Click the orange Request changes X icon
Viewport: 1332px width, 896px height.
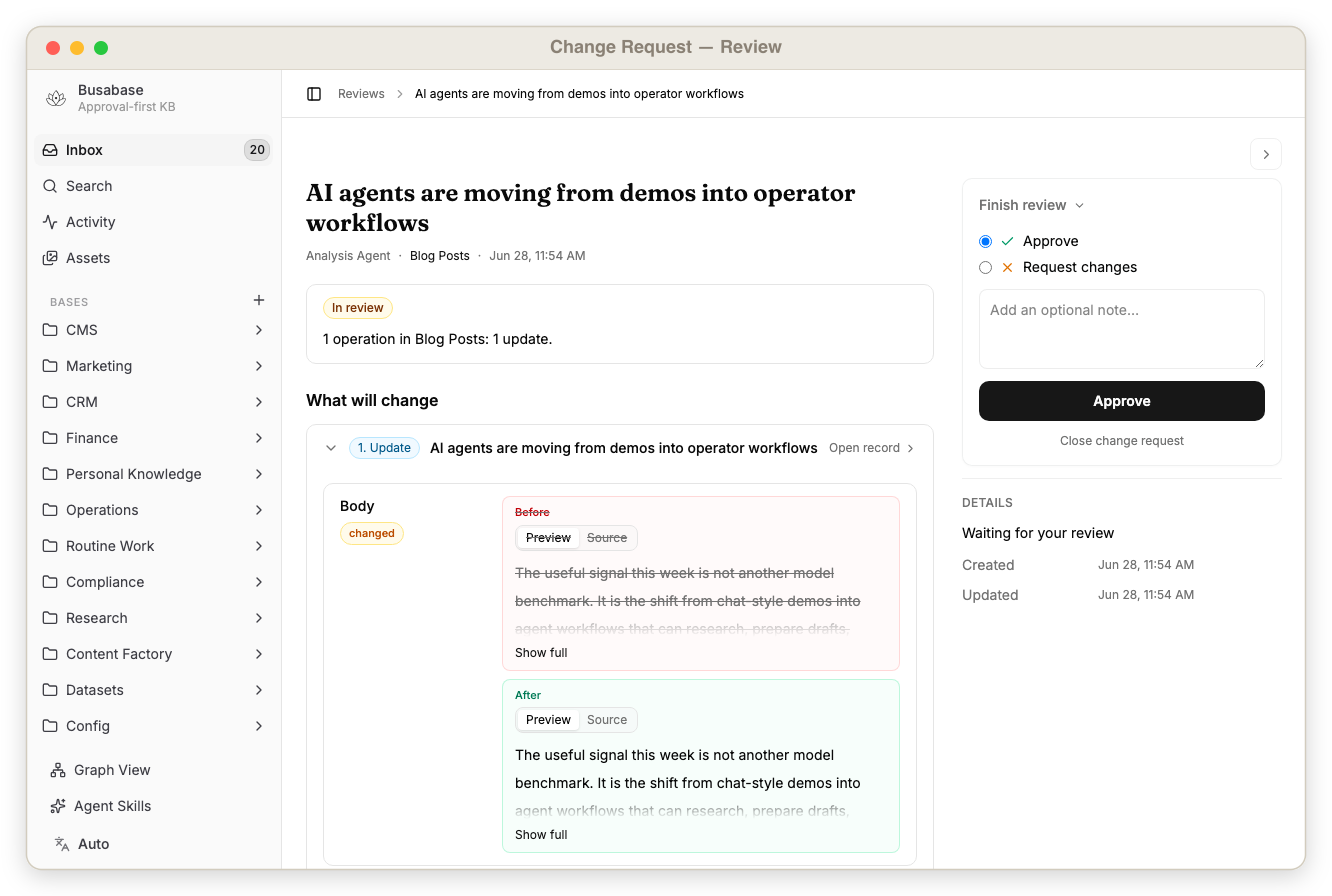pos(1007,267)
